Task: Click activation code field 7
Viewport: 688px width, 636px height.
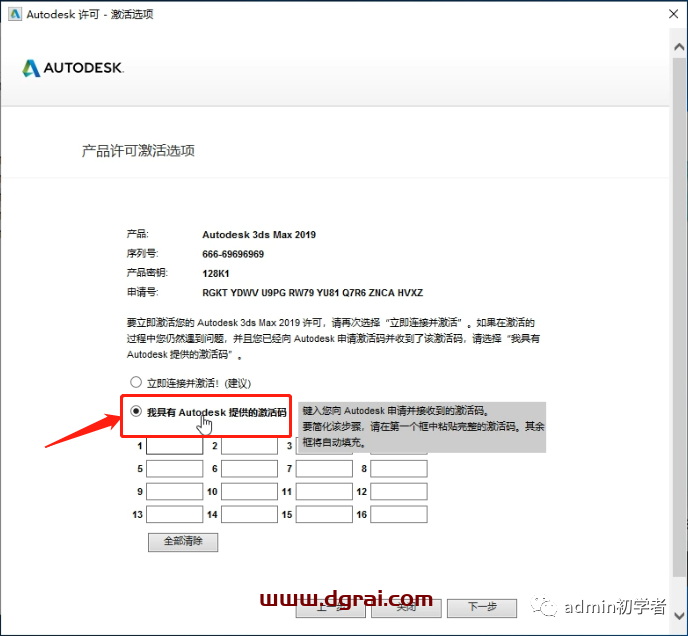Action: (324, 469)
